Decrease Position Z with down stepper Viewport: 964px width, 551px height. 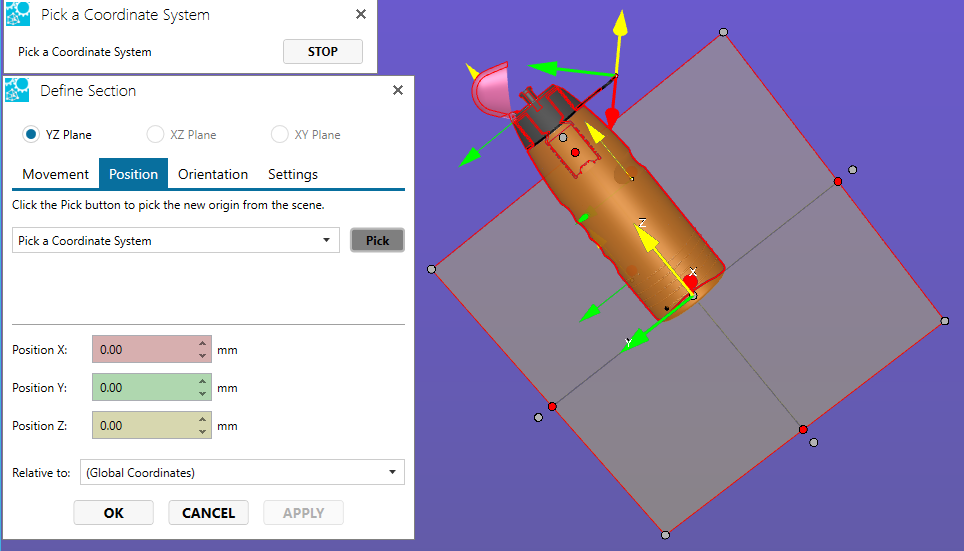(x=203, y=432)
